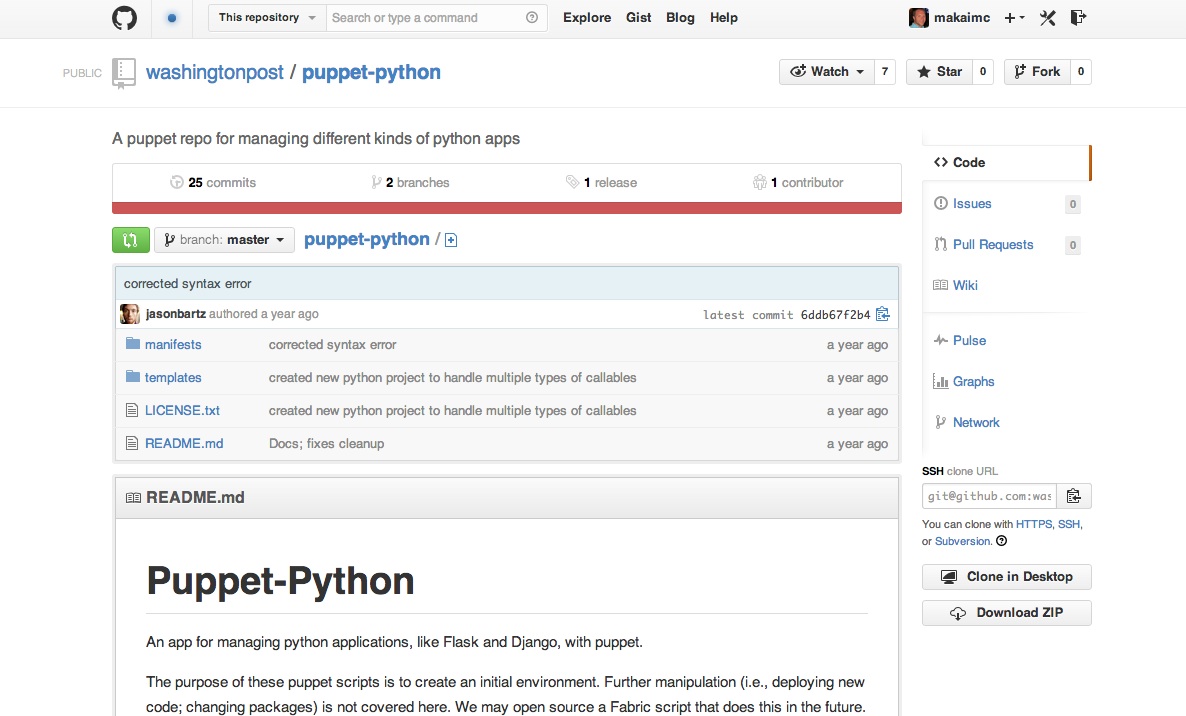Download the repository as ZIP
Image resolution: width=1186 pixels, height=716 pixels.
click(x=1007, y=613)
